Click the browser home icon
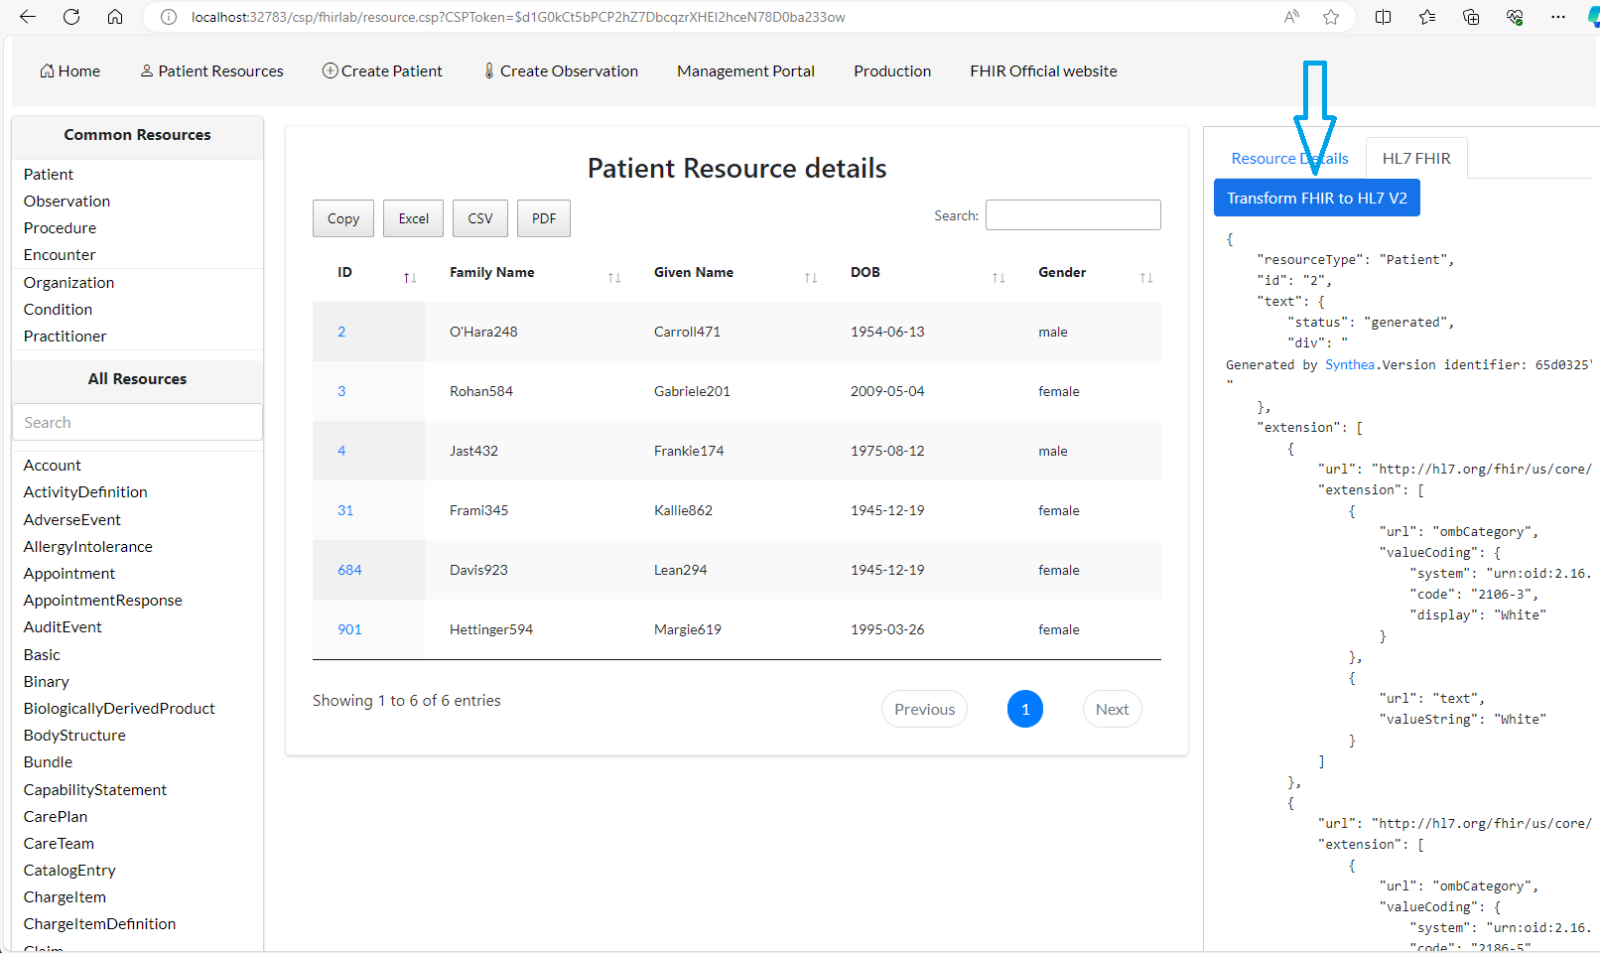The image size is (1600, 953). [115, 17]
